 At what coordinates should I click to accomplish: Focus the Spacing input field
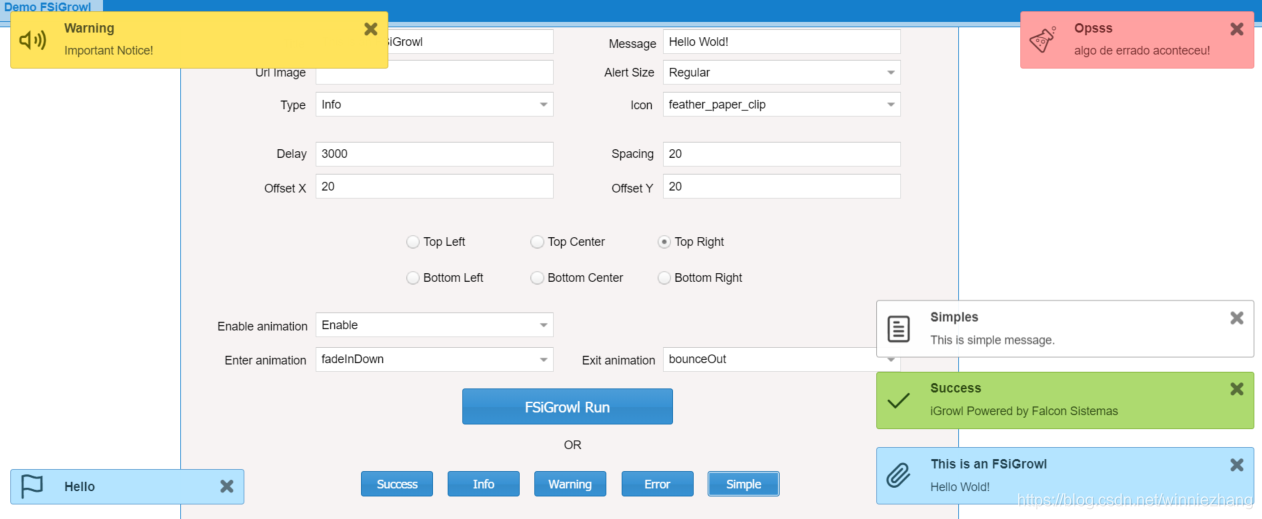782,154
